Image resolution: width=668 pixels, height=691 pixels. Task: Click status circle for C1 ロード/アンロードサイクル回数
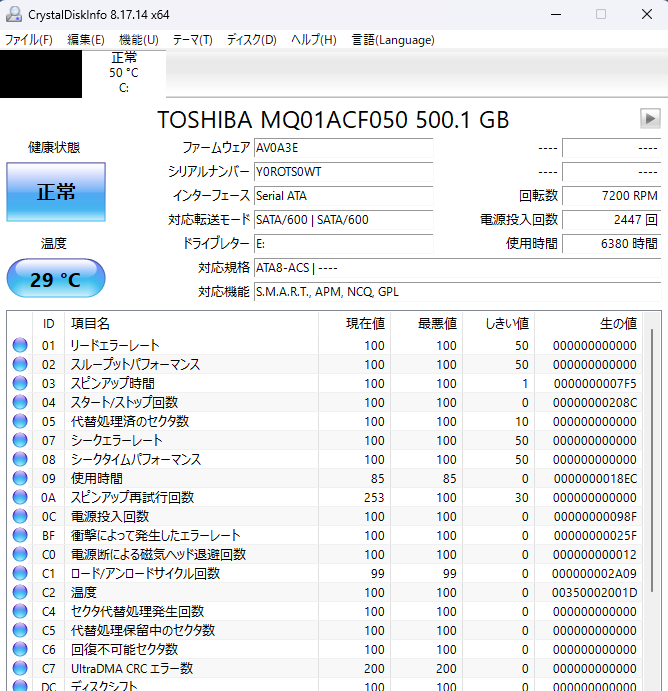pyautogui.click(x=20, y=573)
